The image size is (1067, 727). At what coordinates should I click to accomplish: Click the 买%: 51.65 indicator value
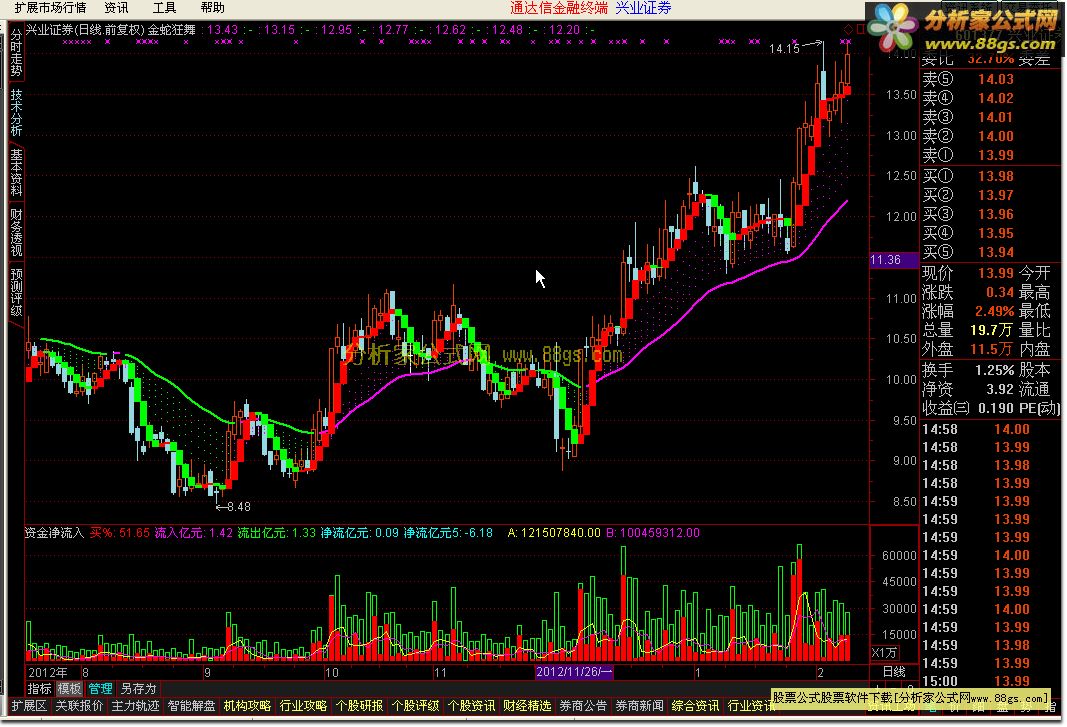(120, 532)
